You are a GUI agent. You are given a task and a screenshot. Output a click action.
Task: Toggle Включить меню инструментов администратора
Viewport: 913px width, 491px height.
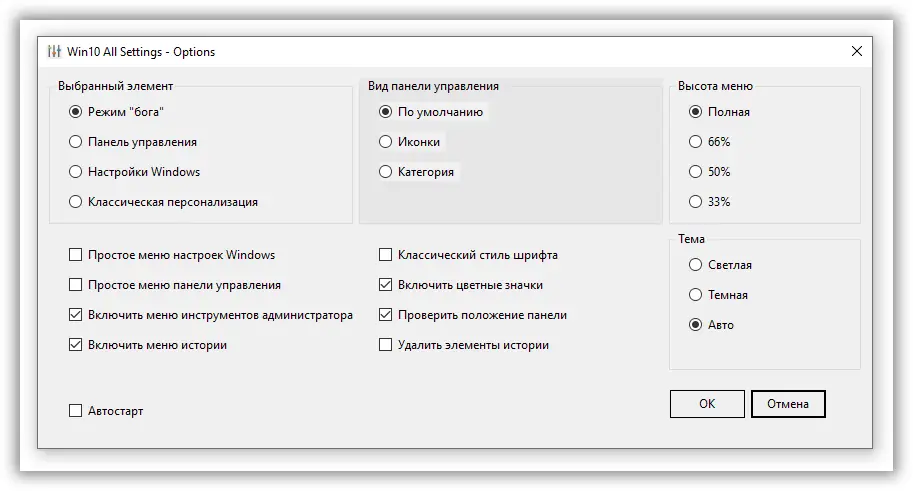[76, 315]
